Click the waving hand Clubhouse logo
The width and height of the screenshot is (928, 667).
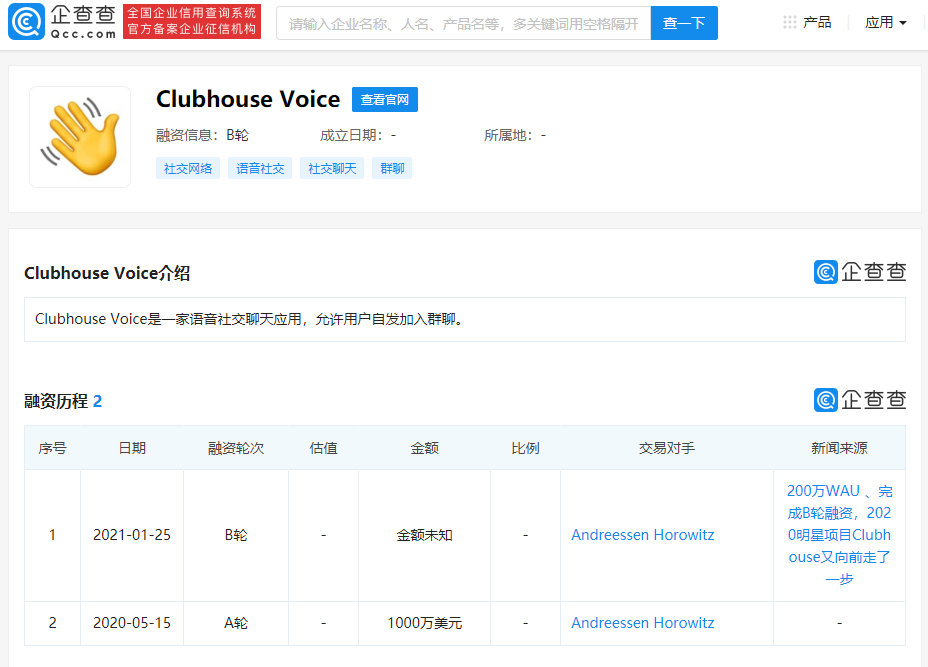80,137
